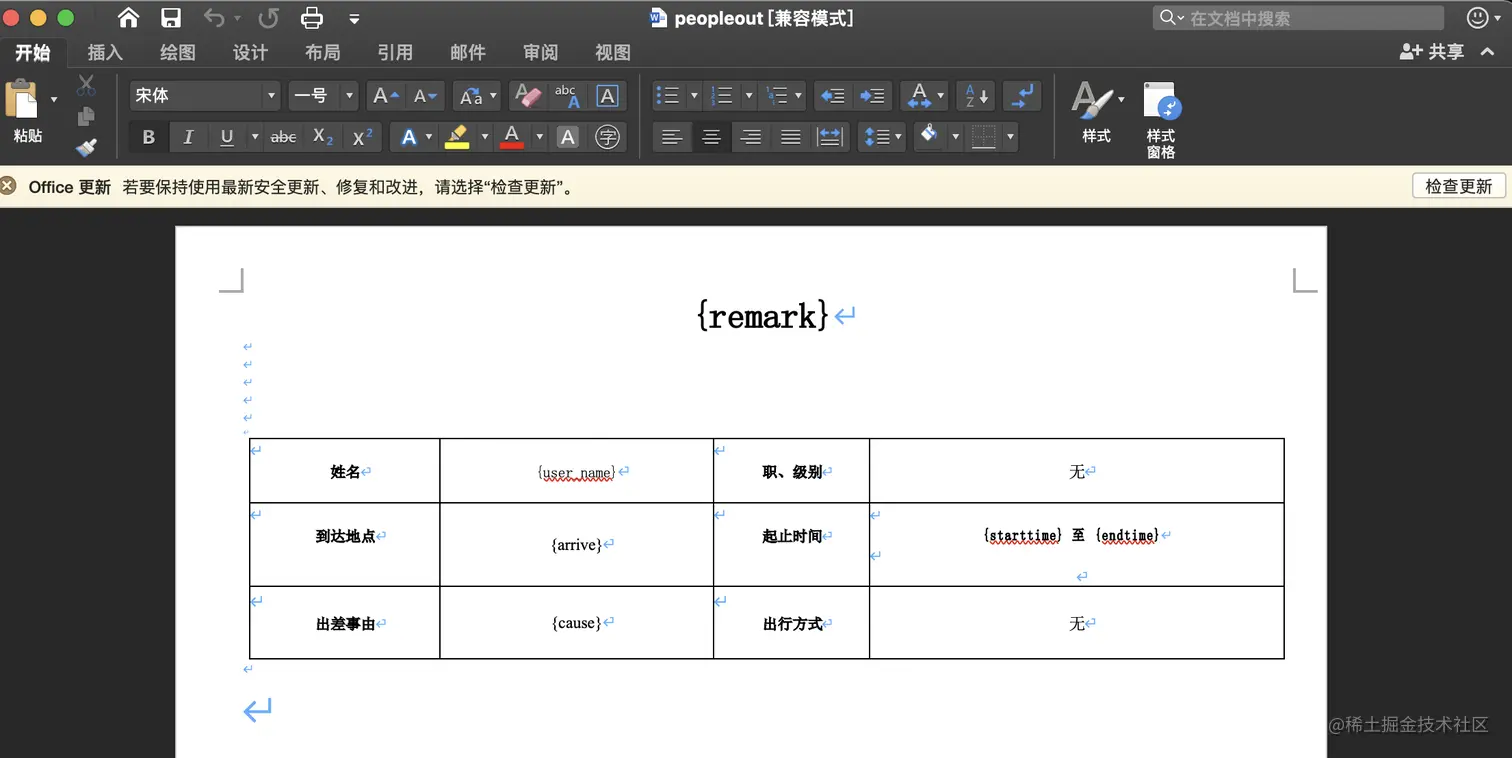Apply distributed alignment
Viewport: 1512px width, 758px height.
pos(829,137)
